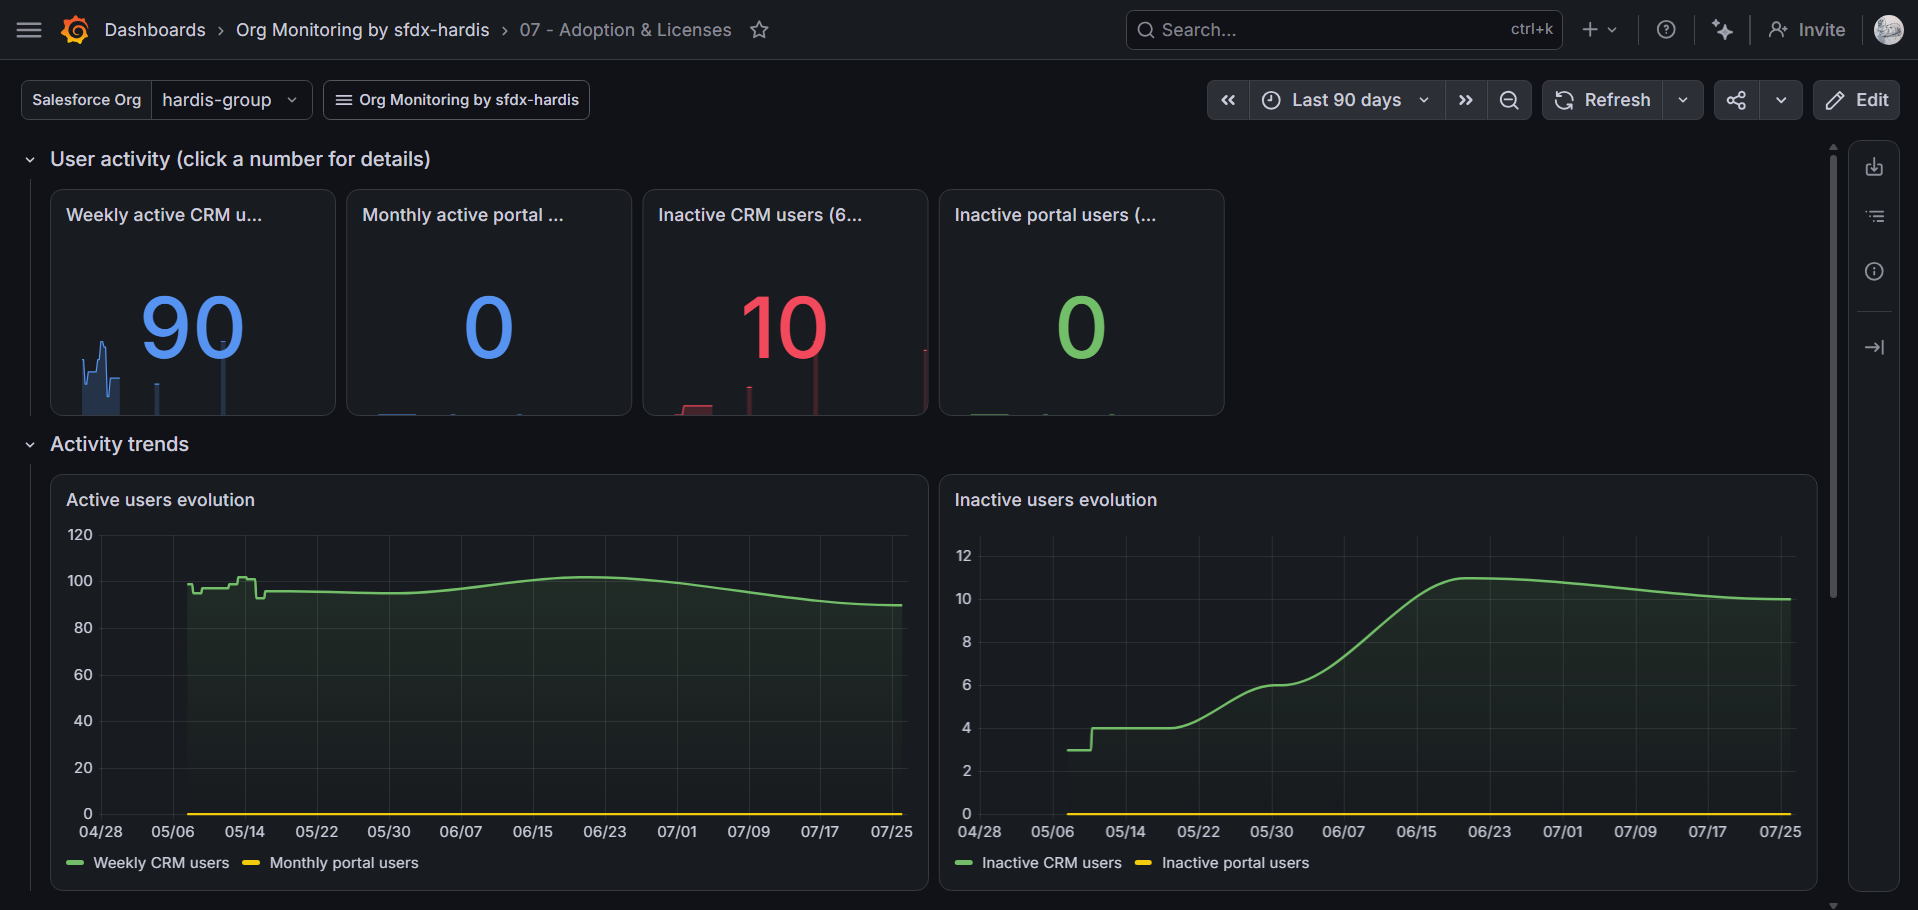The height and width of the screenshot is (910, 1918).
Task: Open the hamburger navigation menu
Action: [x=29, y=30]
